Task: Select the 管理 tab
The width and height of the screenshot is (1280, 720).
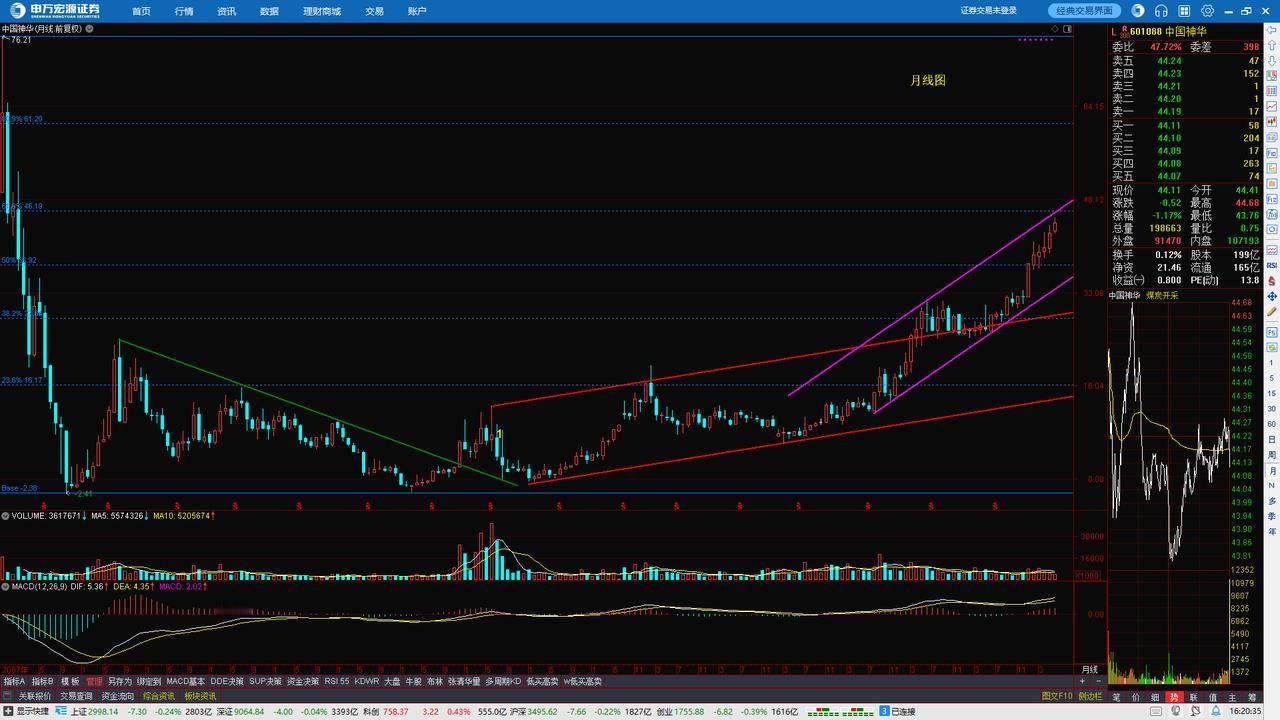Action: [94, 681]
